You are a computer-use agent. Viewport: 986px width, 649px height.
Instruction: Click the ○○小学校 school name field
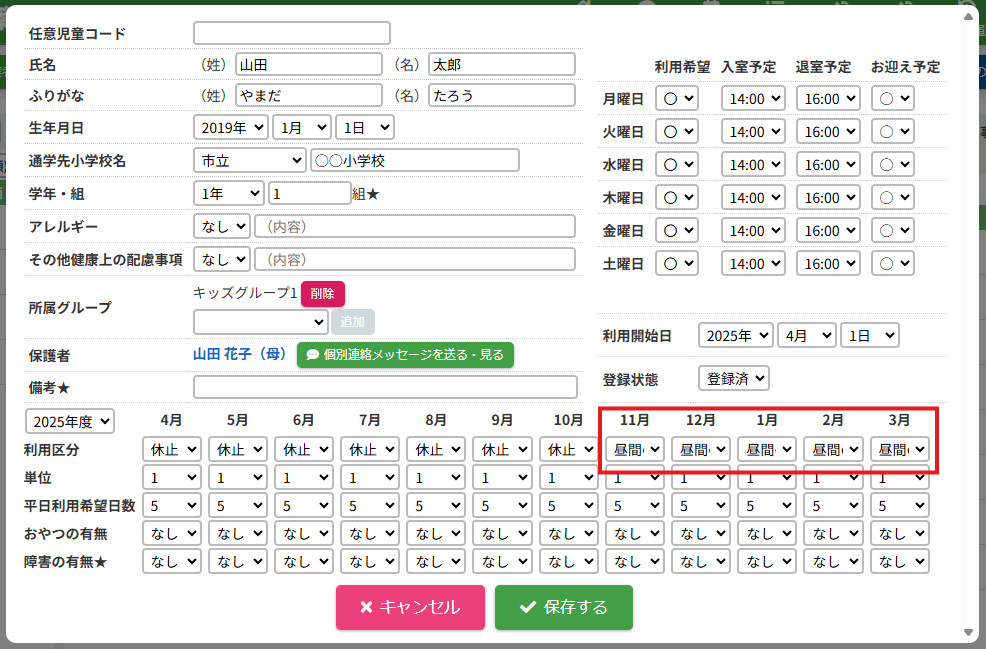(x=414, y=161)
